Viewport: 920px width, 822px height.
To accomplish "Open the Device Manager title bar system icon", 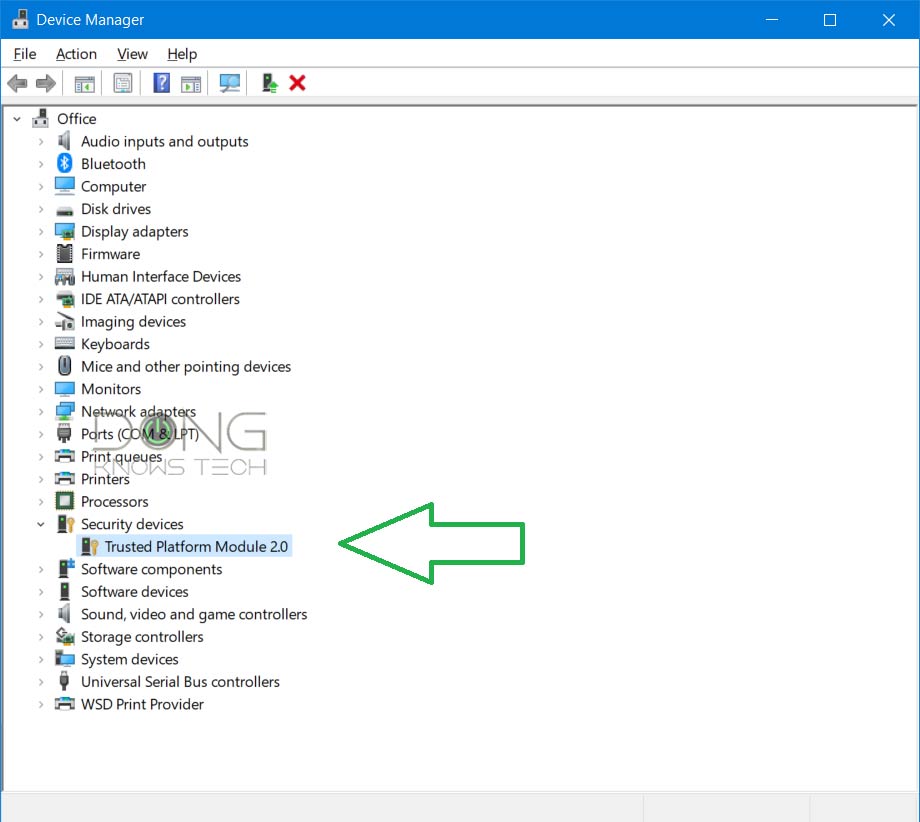I will click(20, 19).
